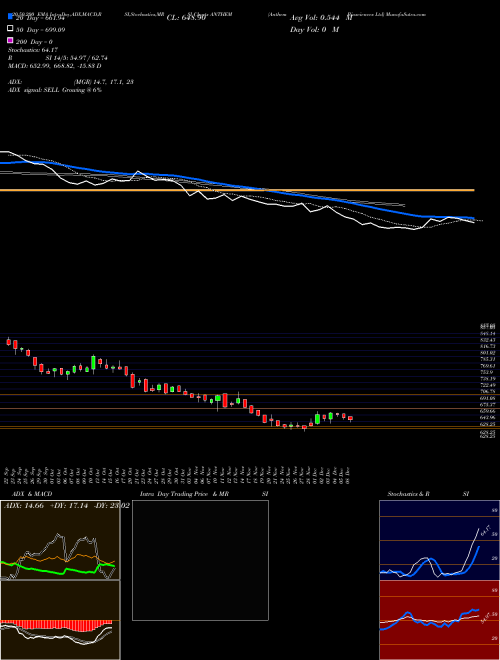Click the white 50 Day legend swatch
The image size is (500, 660).
click(x=10, y=29)
